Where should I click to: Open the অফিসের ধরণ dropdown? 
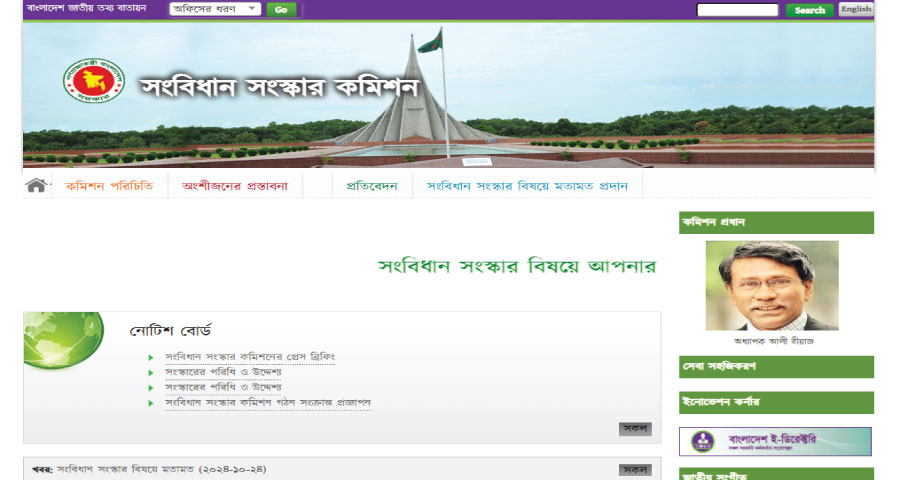[215, 9]
